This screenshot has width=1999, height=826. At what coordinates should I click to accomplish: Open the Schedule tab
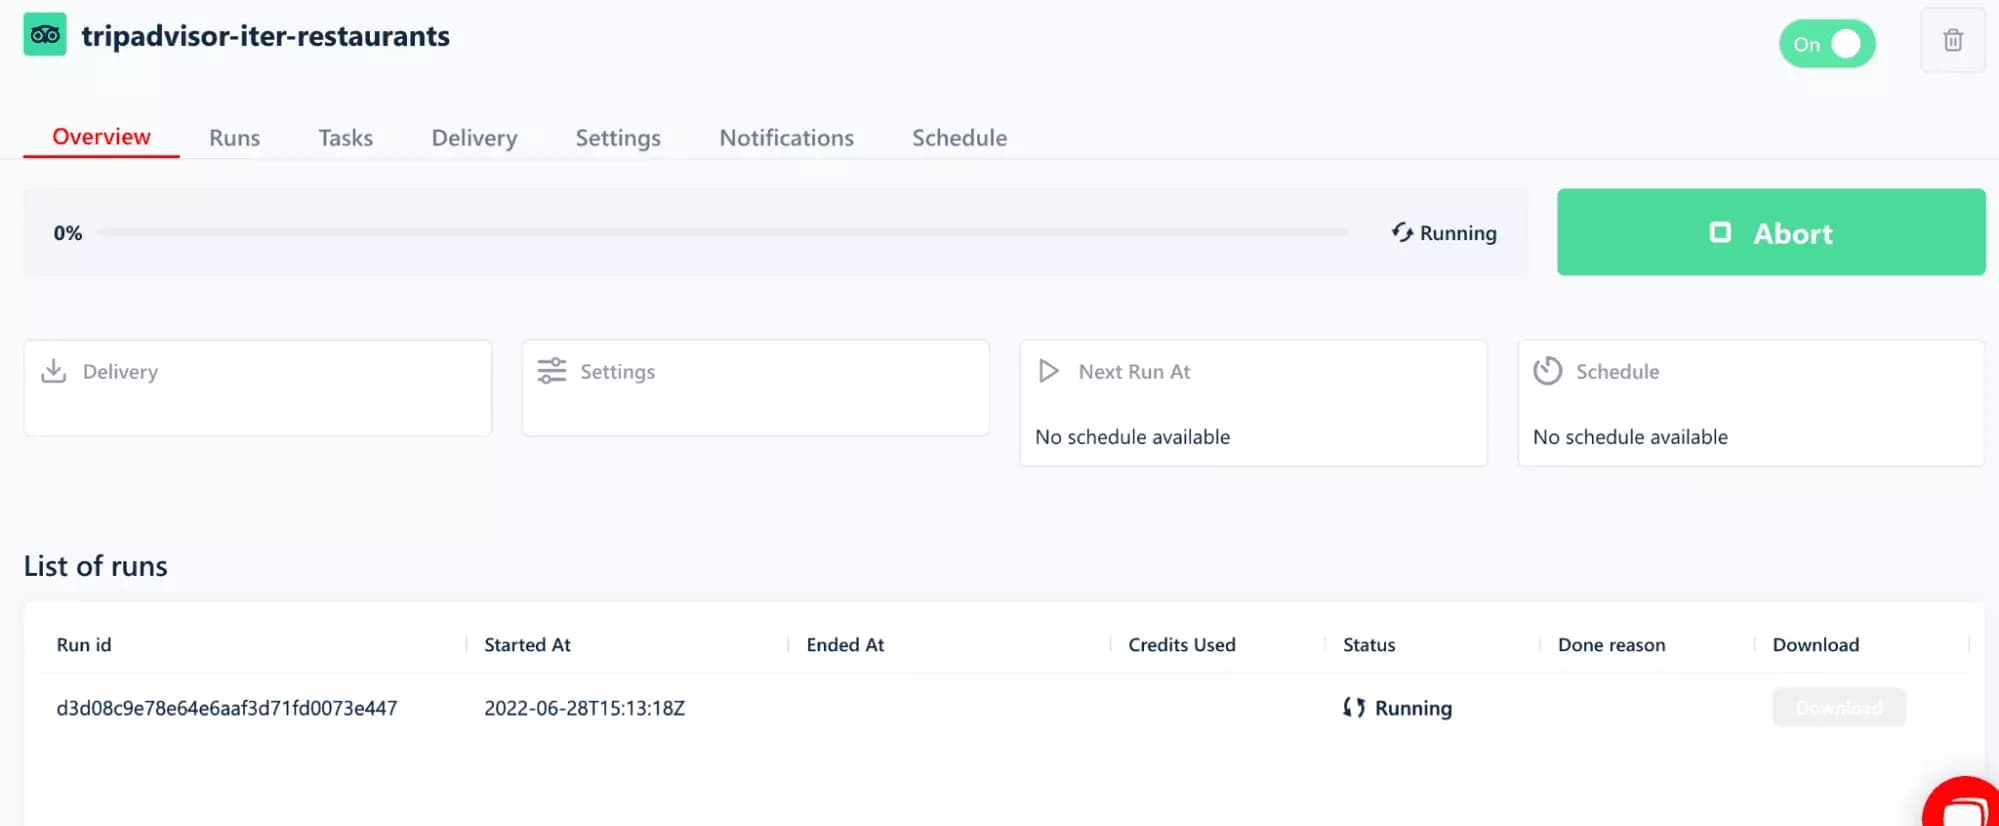(x=959, y=138)
